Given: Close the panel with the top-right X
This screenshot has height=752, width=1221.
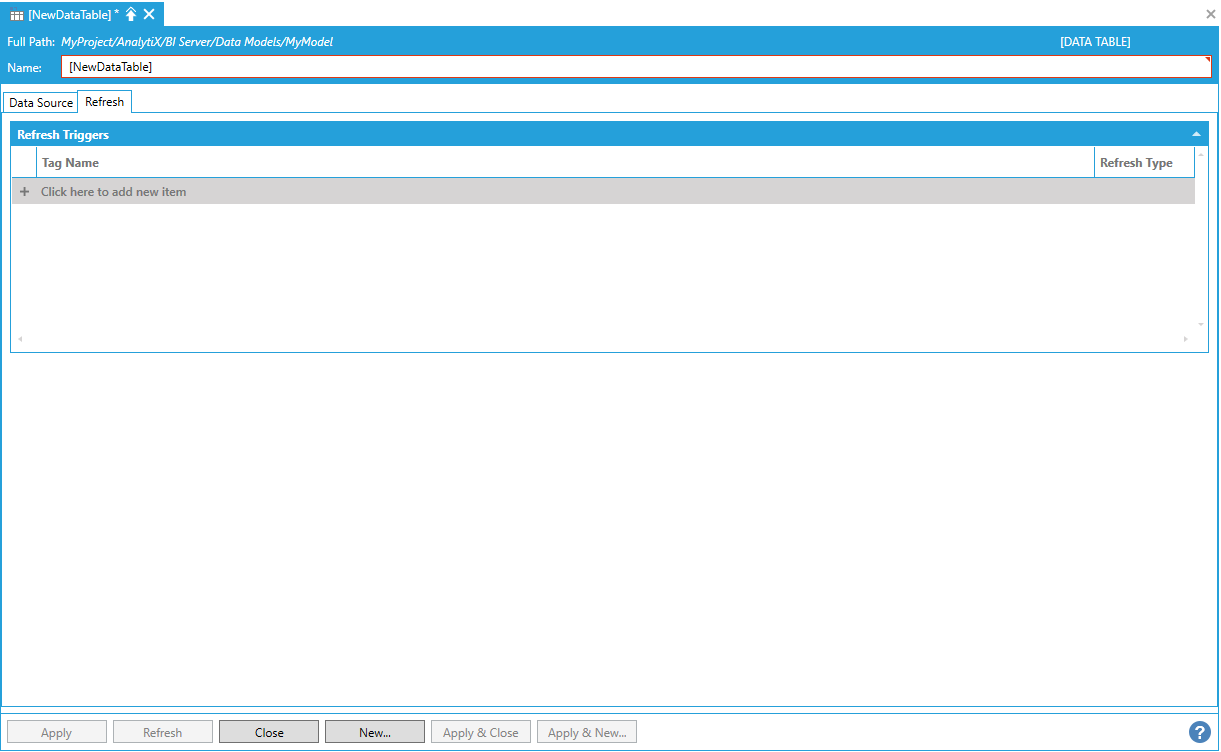Looking at the screenshot, I should 1211,14.
